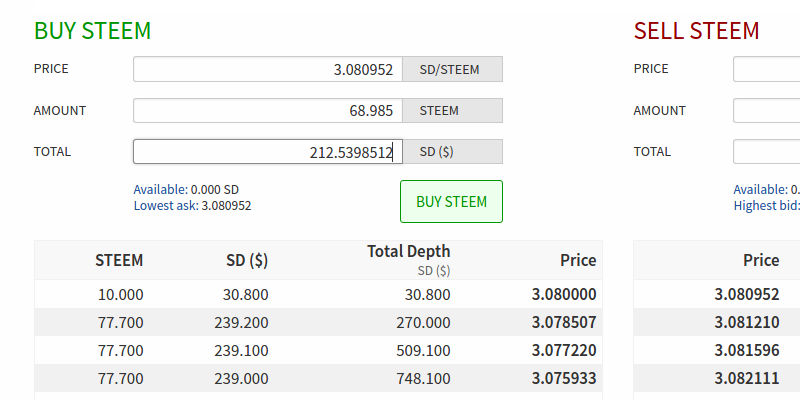Select buy order price 3.075933
This screenshot has height=400, width=800.
pos(564,378)
